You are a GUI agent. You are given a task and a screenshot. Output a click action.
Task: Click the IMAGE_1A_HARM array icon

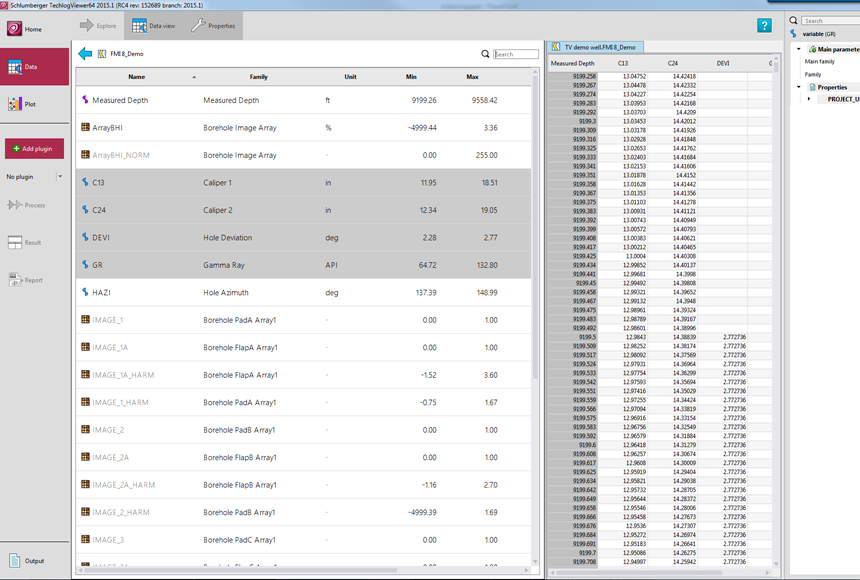[85, 374]
